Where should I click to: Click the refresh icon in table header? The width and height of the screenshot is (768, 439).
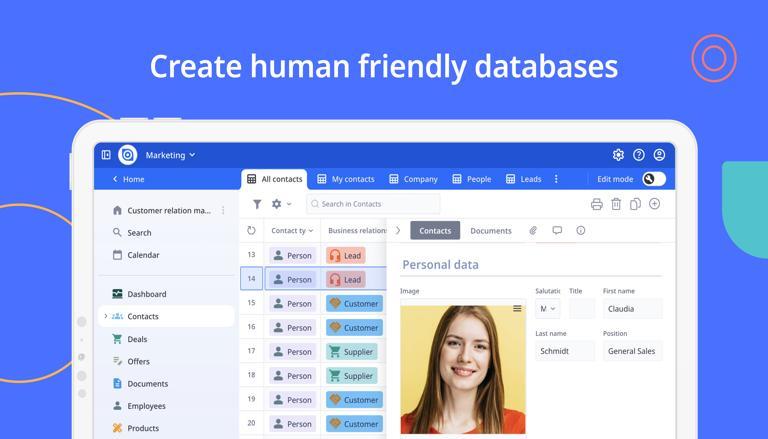click(x=251, y=230)
